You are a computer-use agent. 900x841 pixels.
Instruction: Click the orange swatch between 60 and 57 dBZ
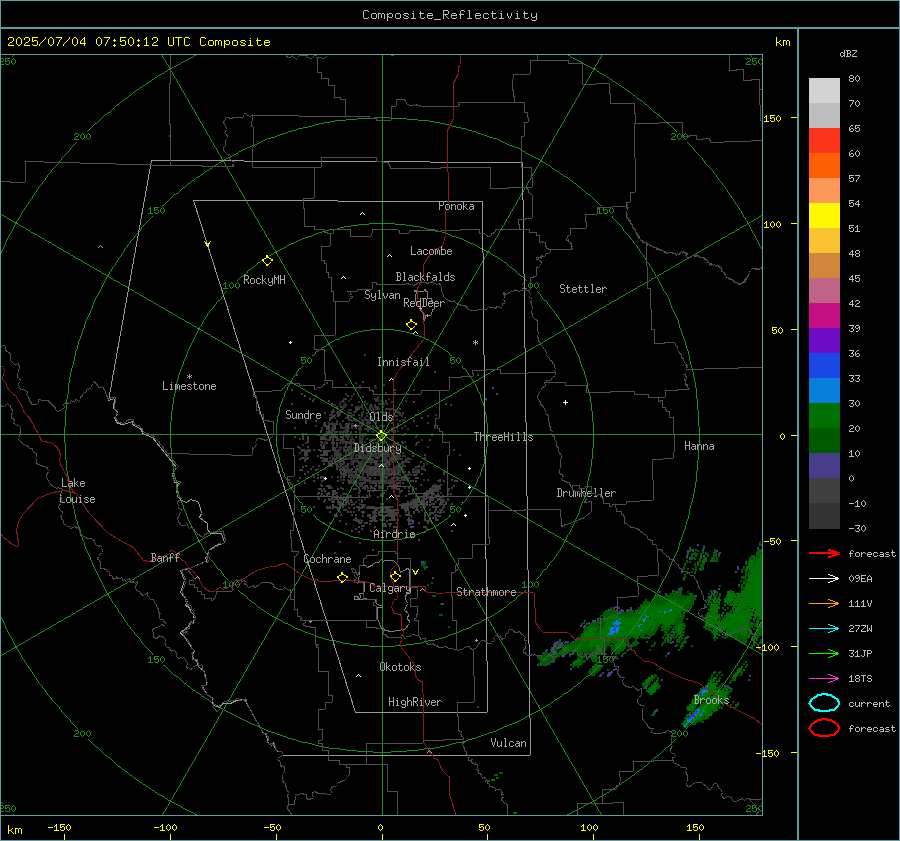coord(824,166)
